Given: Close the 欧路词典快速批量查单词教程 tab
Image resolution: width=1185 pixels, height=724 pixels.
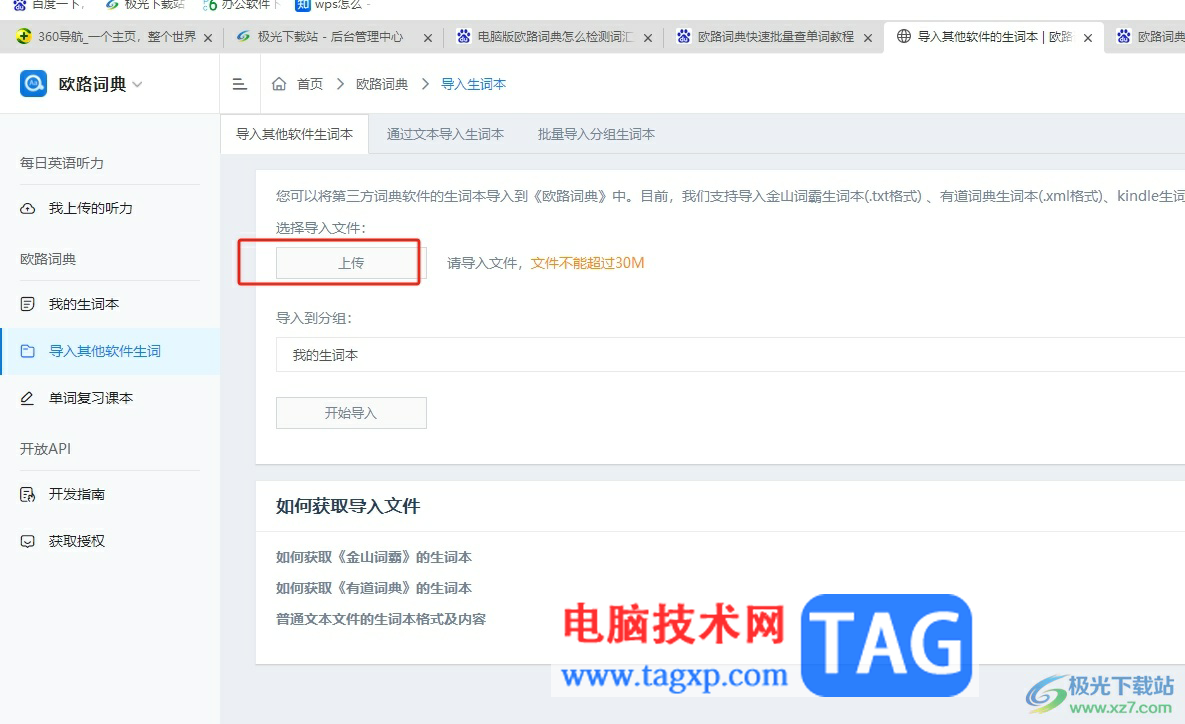Looking at the screenshot, I should 868,37.
